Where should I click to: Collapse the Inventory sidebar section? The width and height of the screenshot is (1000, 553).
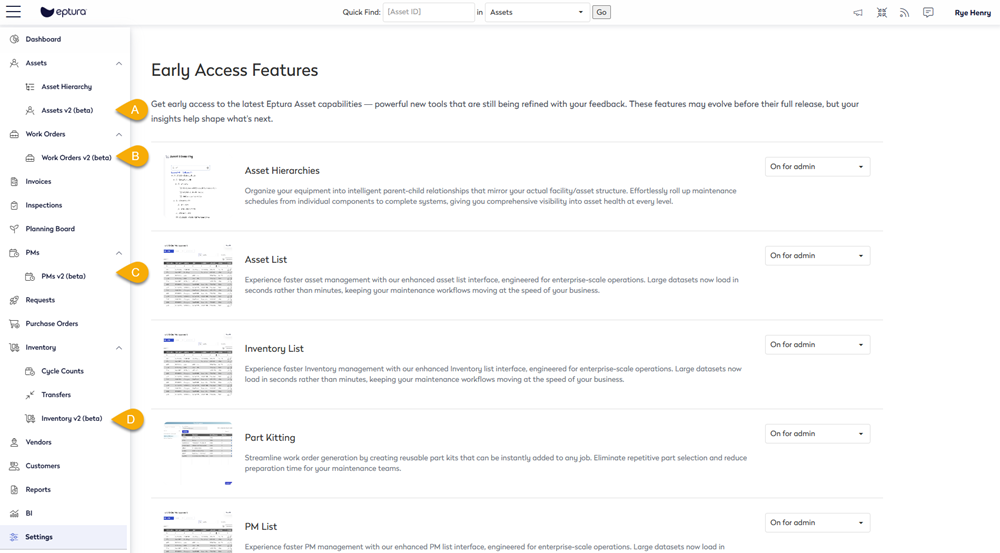pos(119,348)
